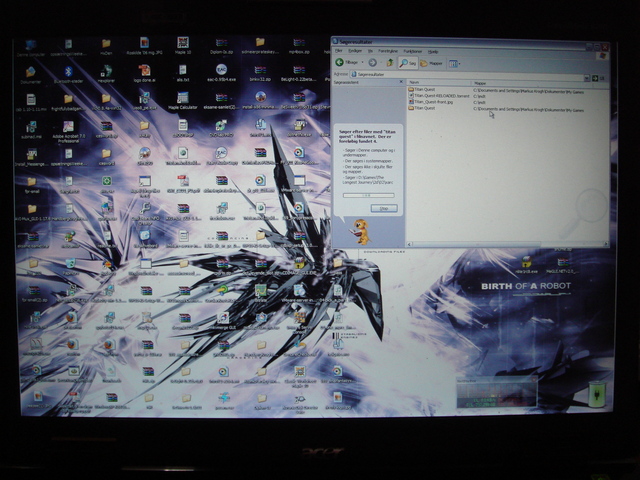
Task: Select Titan_Quest-front.jpg file result
Action: (431, 102)
